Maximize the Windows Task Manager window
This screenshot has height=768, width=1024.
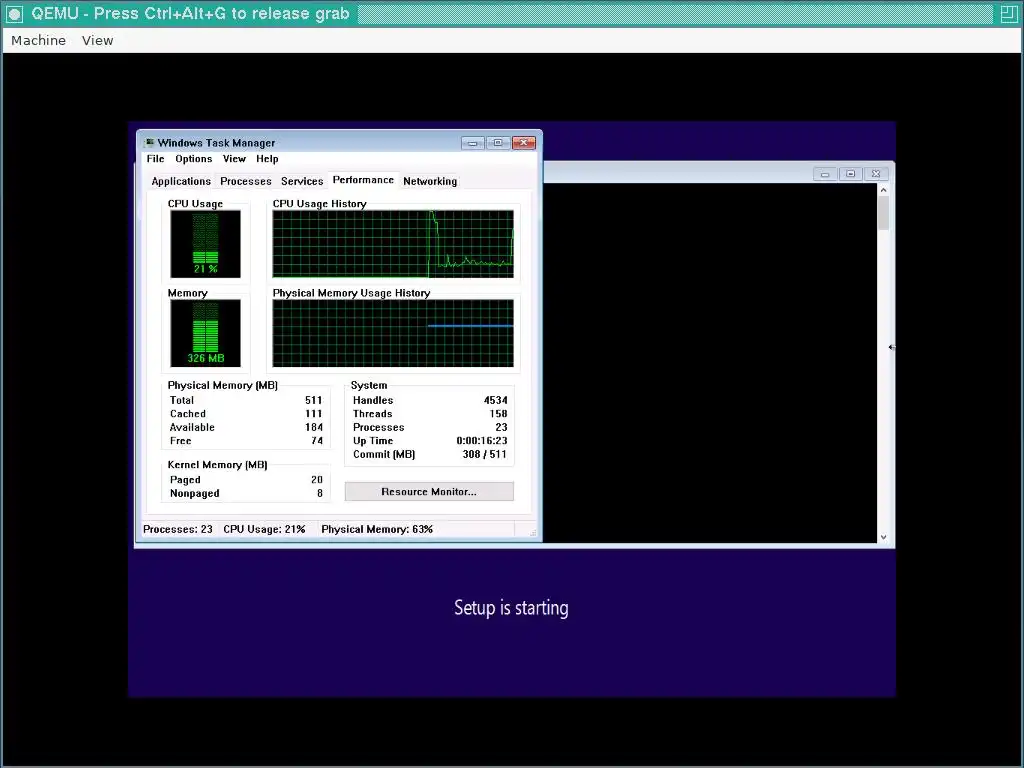[x=498, y=142]
